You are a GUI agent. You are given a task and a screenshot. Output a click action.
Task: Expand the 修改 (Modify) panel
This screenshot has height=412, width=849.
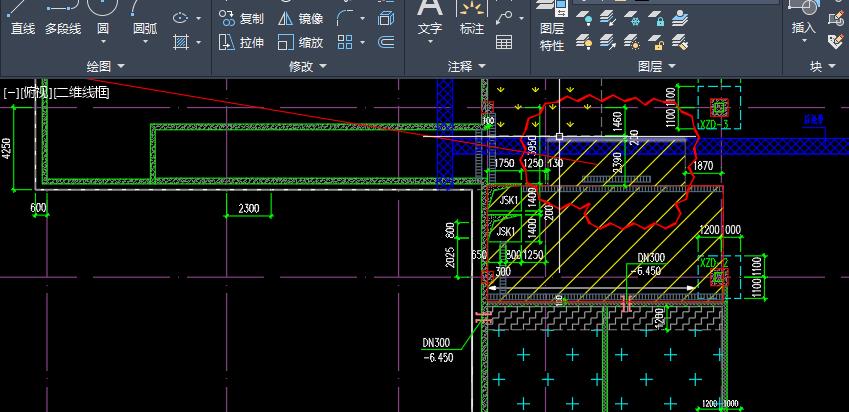coord(308,67)
